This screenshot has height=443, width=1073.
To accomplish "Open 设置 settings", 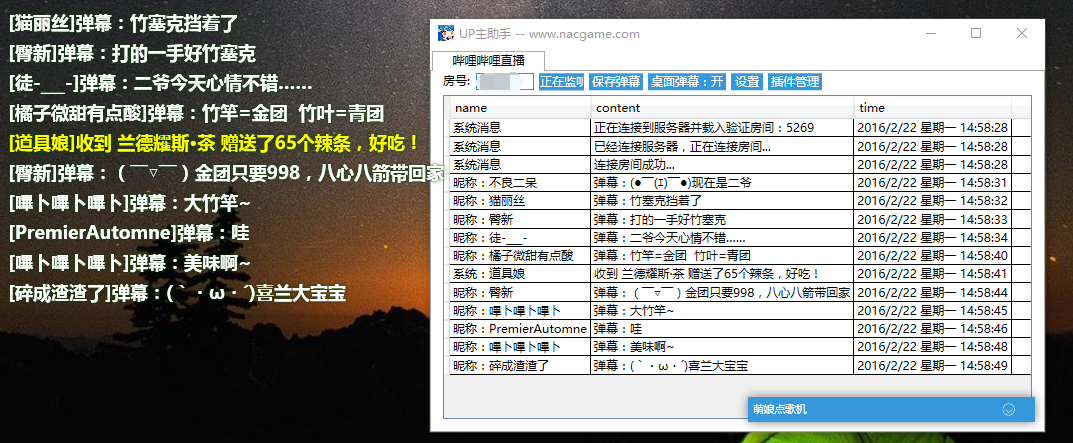I will coord(747,82).
